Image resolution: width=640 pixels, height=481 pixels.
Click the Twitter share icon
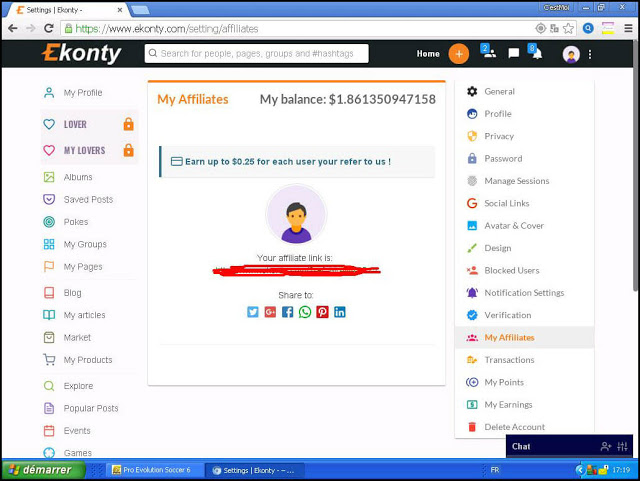tap(253, 312)
